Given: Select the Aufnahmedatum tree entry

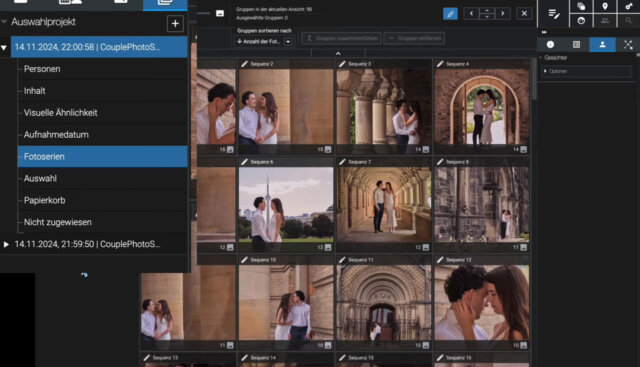Looking at the screenshot, I should point(102,135).
